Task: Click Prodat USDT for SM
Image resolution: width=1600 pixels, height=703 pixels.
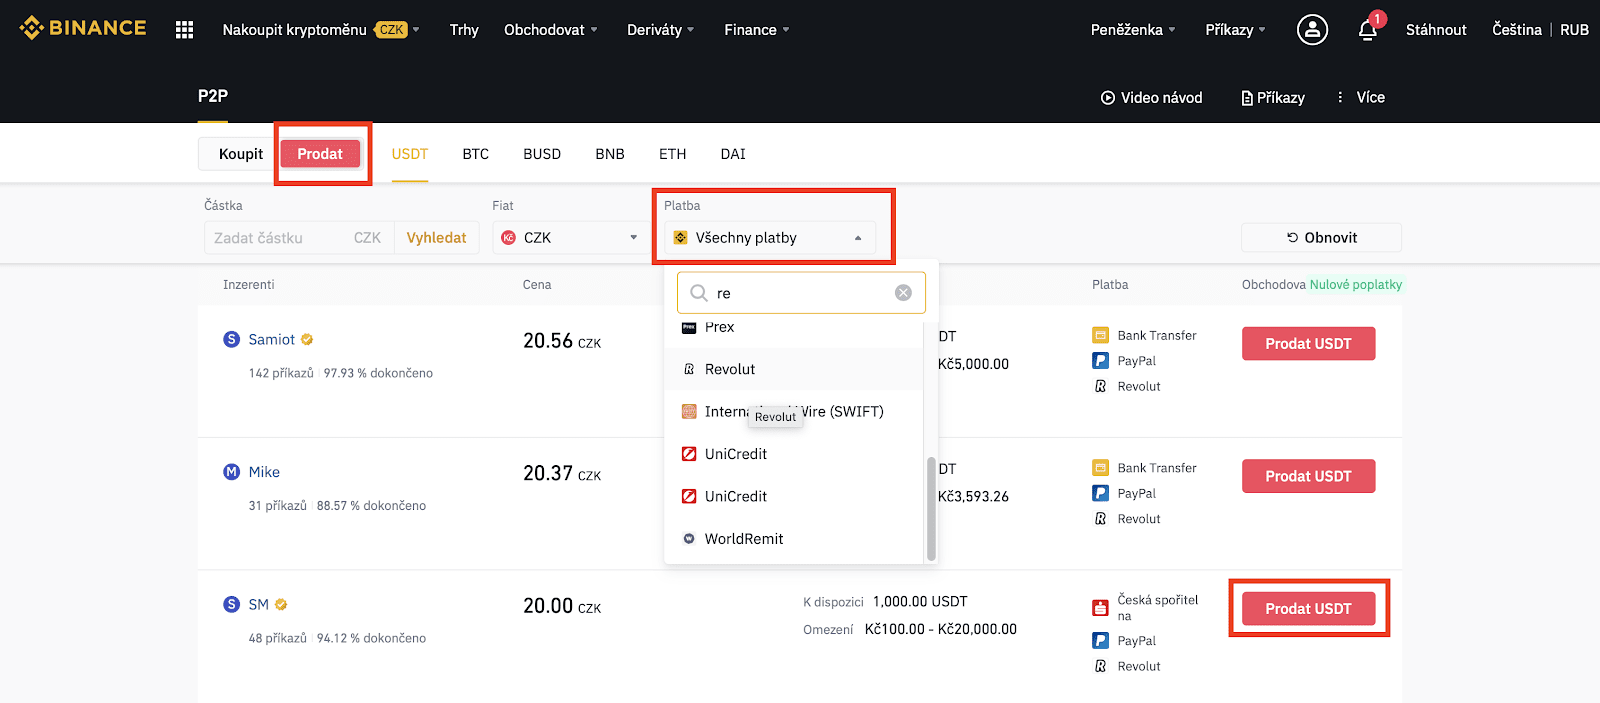Action: pyautogui.click(x=1308, y=609)
